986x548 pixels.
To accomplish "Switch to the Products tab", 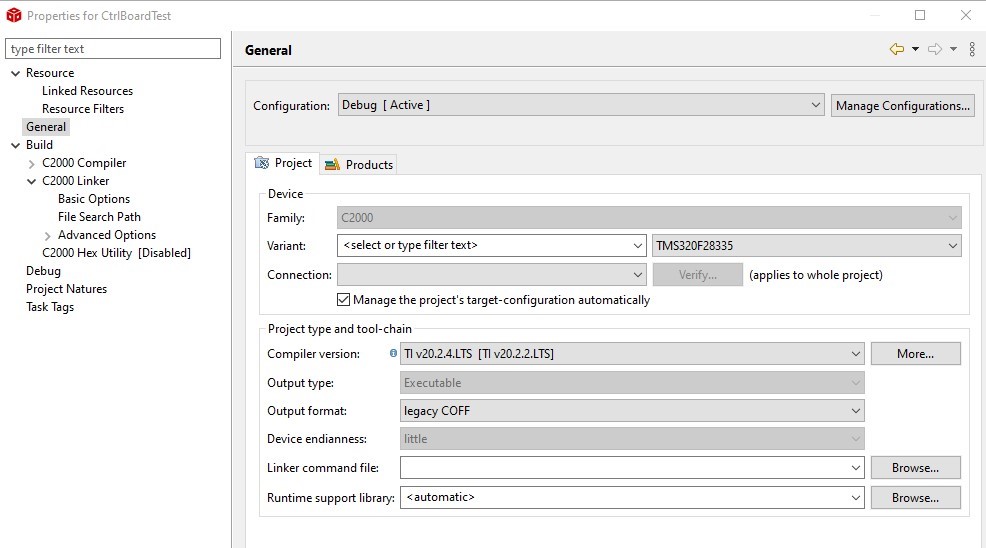I will [359, 164].
